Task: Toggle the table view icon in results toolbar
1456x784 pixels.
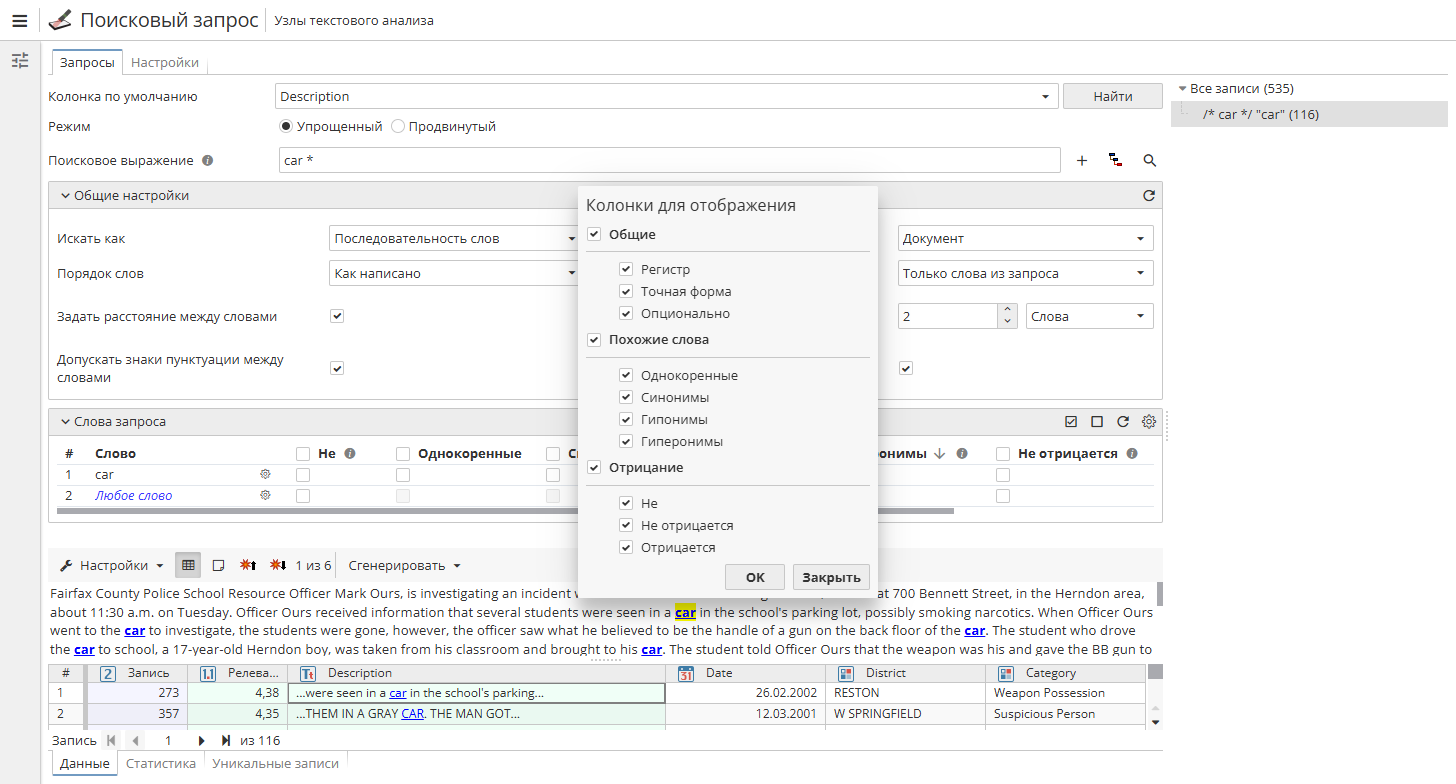Action: click(x=188, y=565)
